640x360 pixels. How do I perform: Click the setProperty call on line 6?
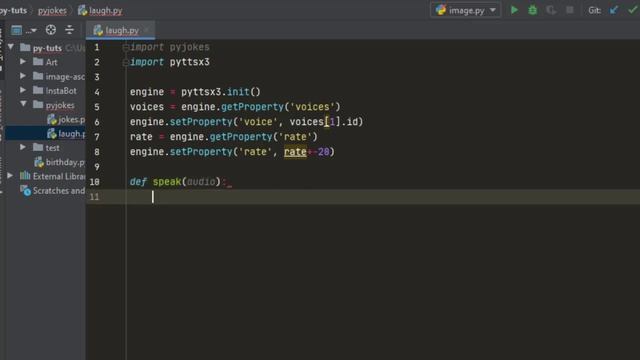point(201,122)
